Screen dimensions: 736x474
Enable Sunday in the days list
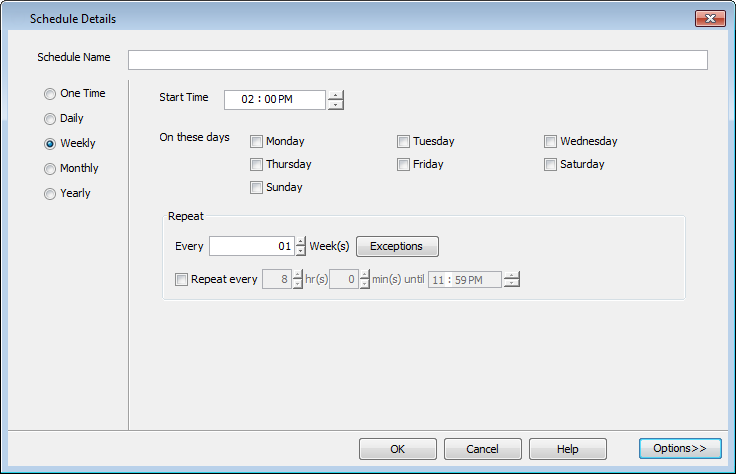click(x=257, y=188)
